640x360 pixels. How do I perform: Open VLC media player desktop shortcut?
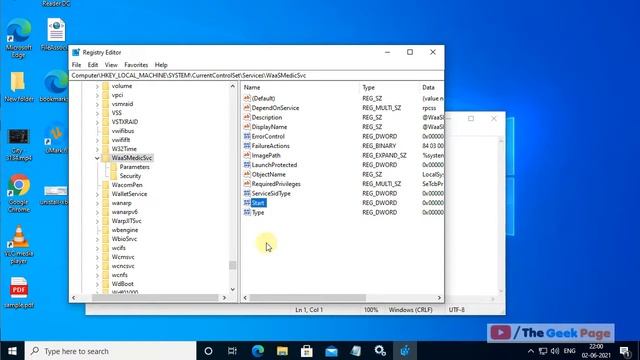coord(19,244)
